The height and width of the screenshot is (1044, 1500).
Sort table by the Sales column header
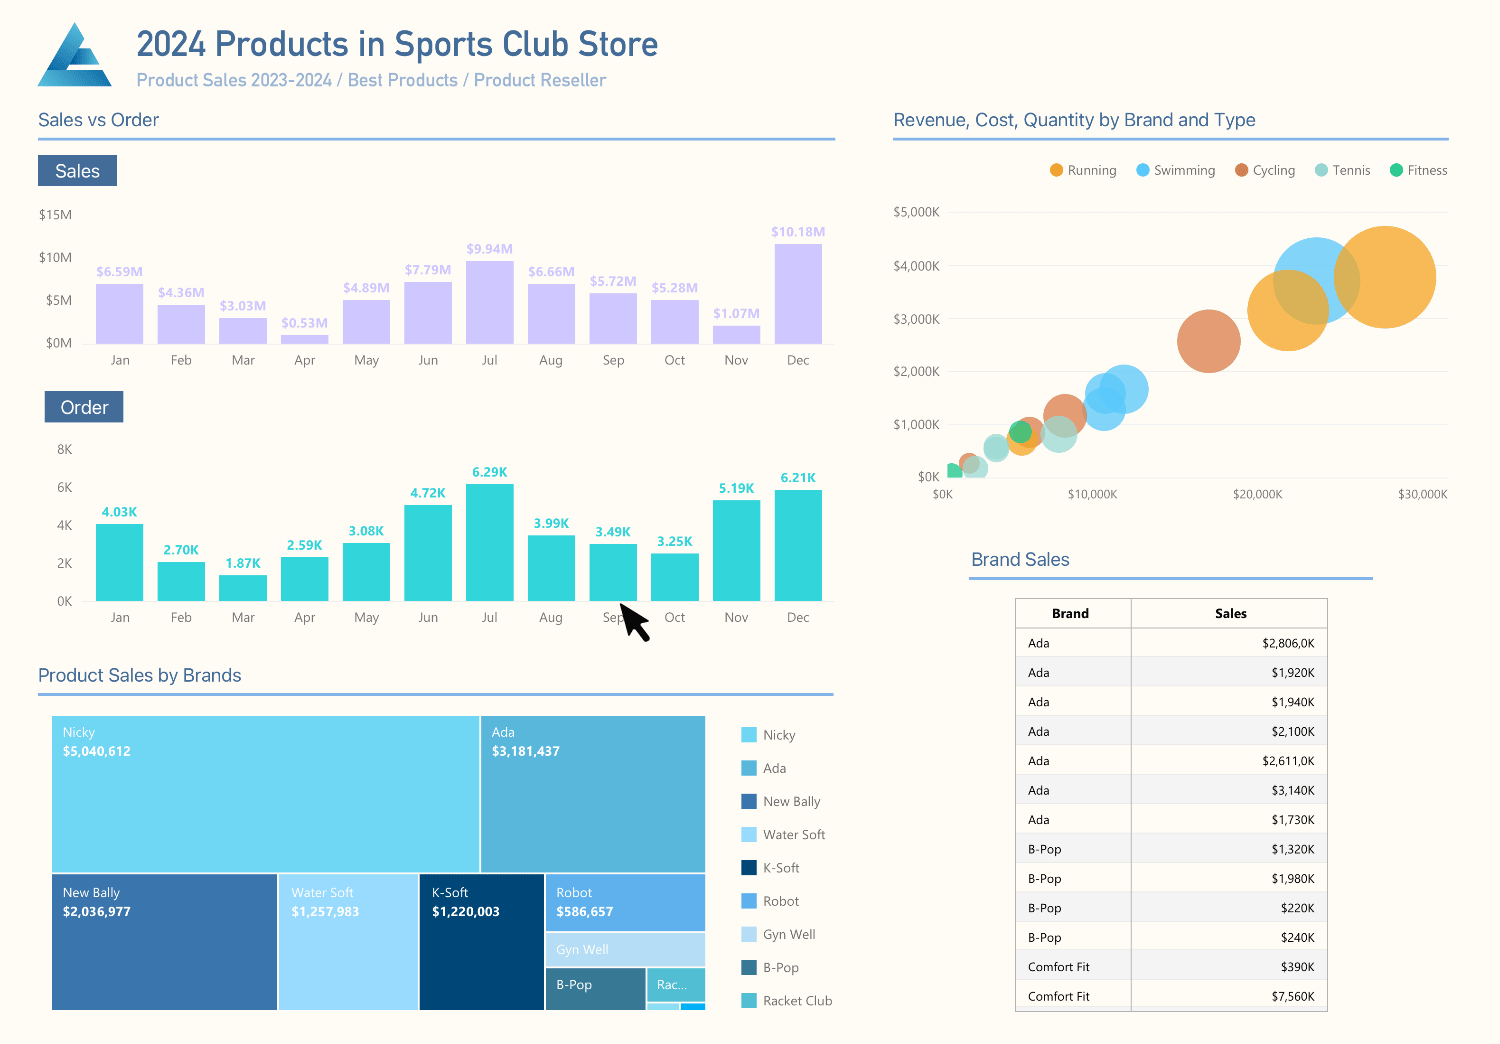(1230, 613)
